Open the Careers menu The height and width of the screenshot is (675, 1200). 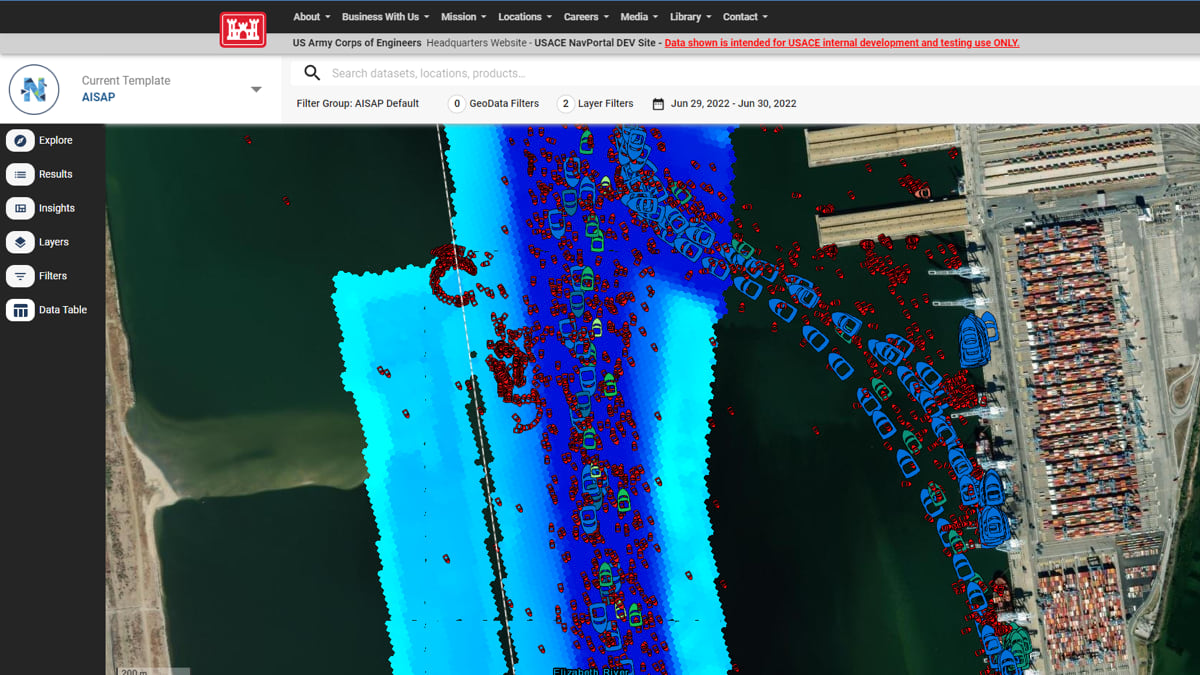tap(586, 17)
